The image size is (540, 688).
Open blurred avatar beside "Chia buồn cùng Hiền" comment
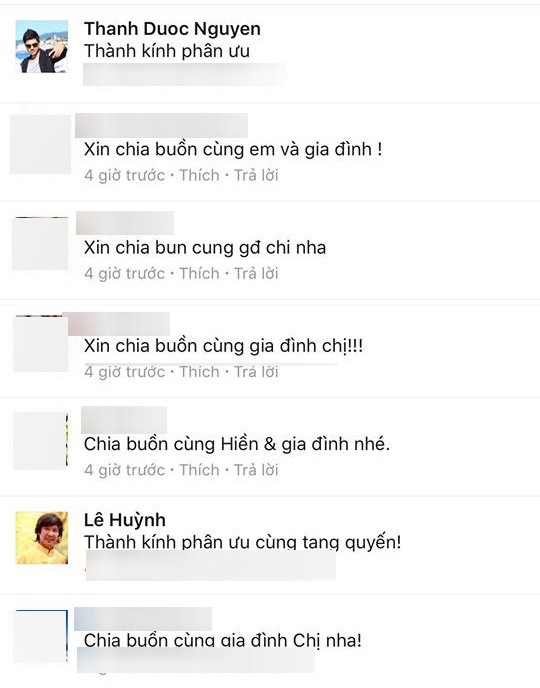point(40,441)
